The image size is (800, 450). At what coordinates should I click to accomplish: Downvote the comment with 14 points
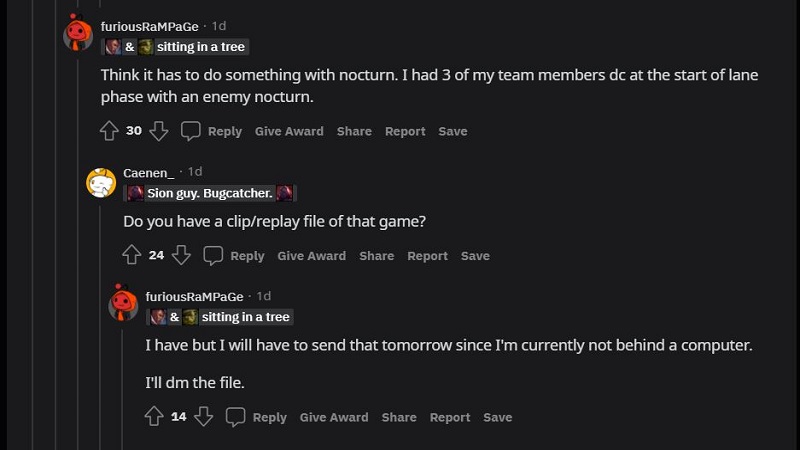click(x=204, y=417)
